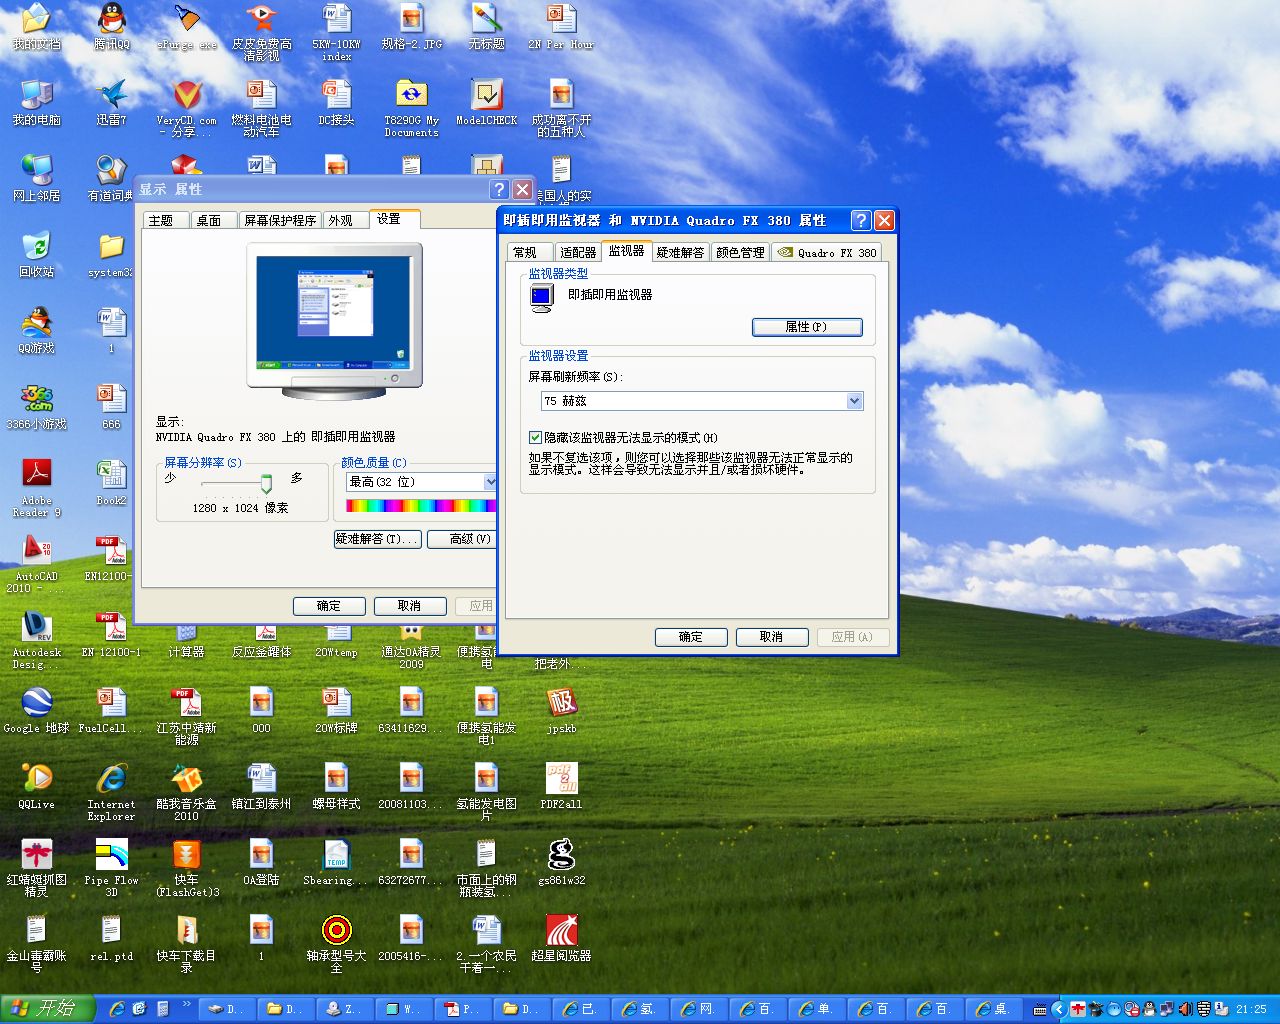Open the QQLive desktop shortcut
This screenshot has width=1280, height=1024.
pos(36,786)
